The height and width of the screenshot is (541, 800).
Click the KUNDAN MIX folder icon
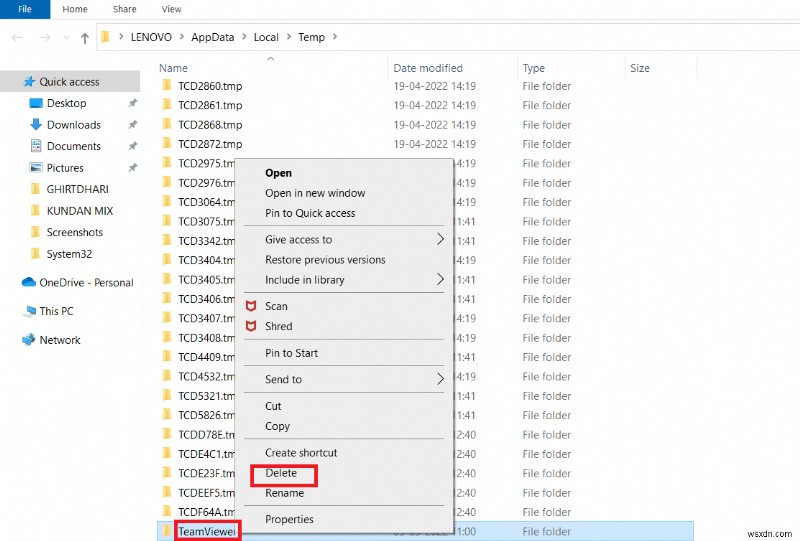(35, 210)
